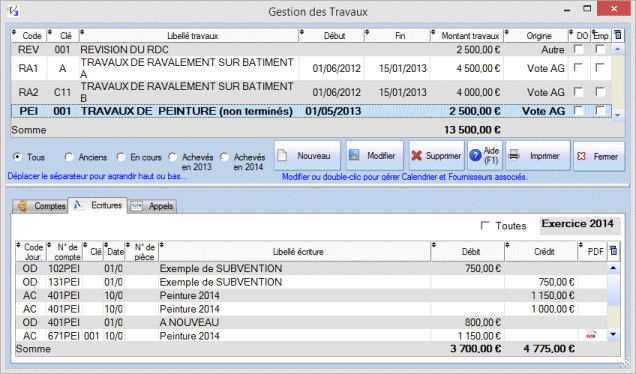This screenshot has width=636, height=374.
Task: Sort by the Montant travaux header
Action: coord(467,36)
